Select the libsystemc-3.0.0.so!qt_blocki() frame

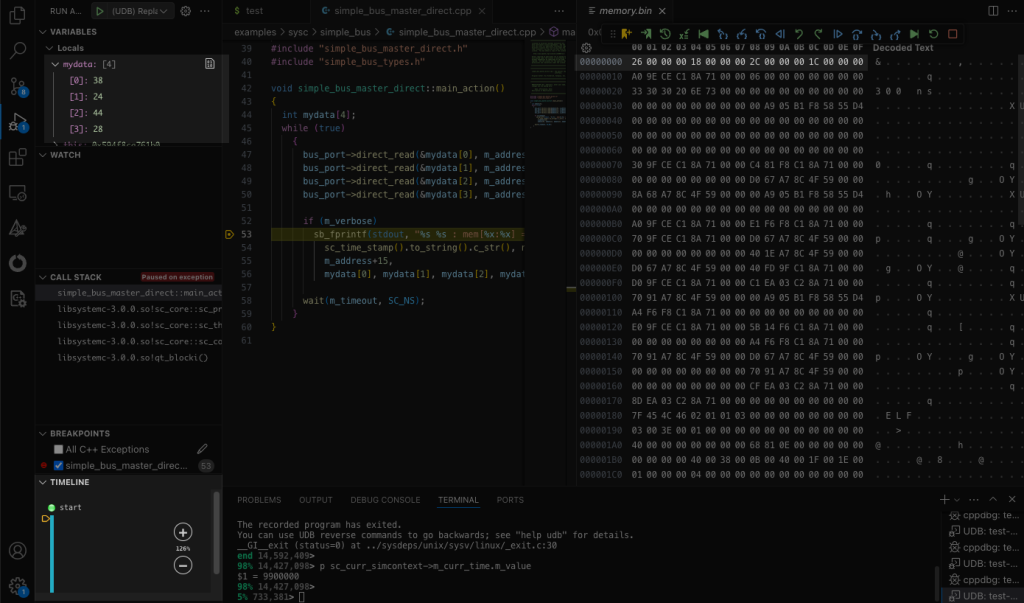[x=133, y=357]
